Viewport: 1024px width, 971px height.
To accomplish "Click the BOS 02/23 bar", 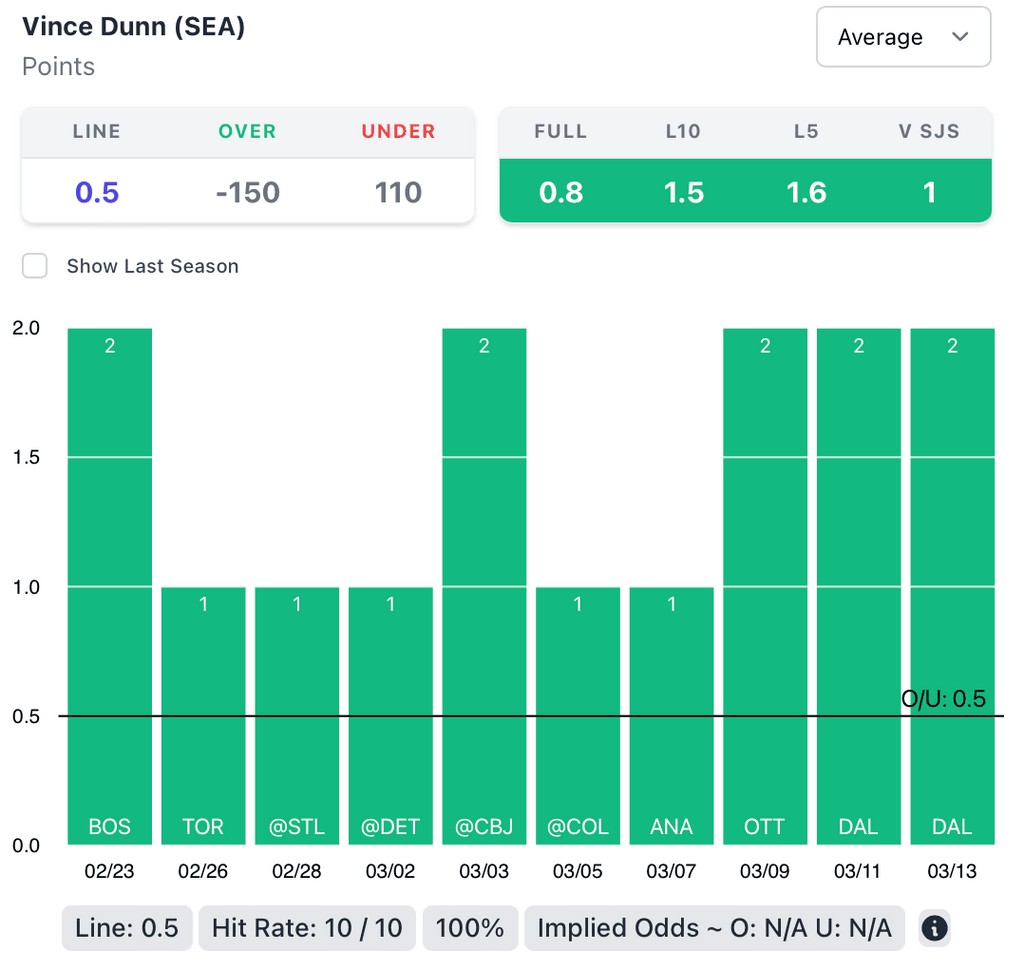I will tap(110, 586).
